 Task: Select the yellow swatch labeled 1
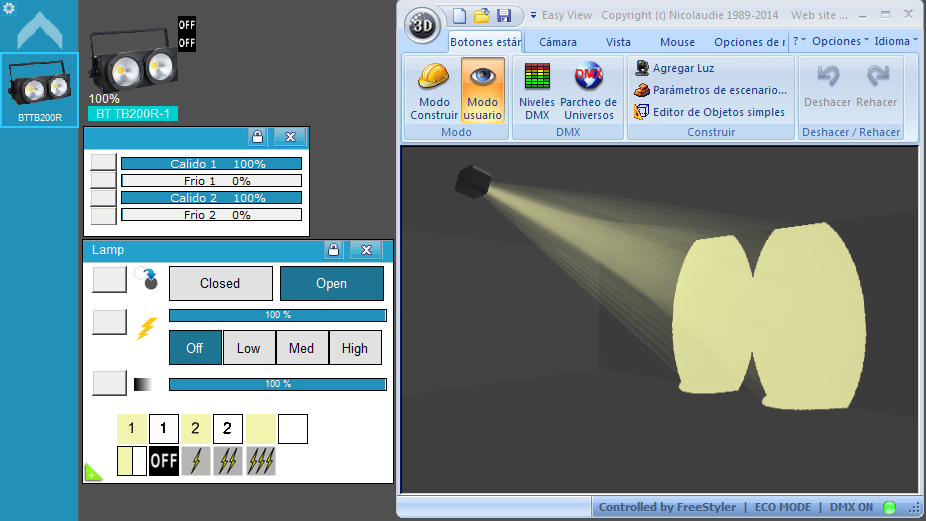[x=132, y=429]
